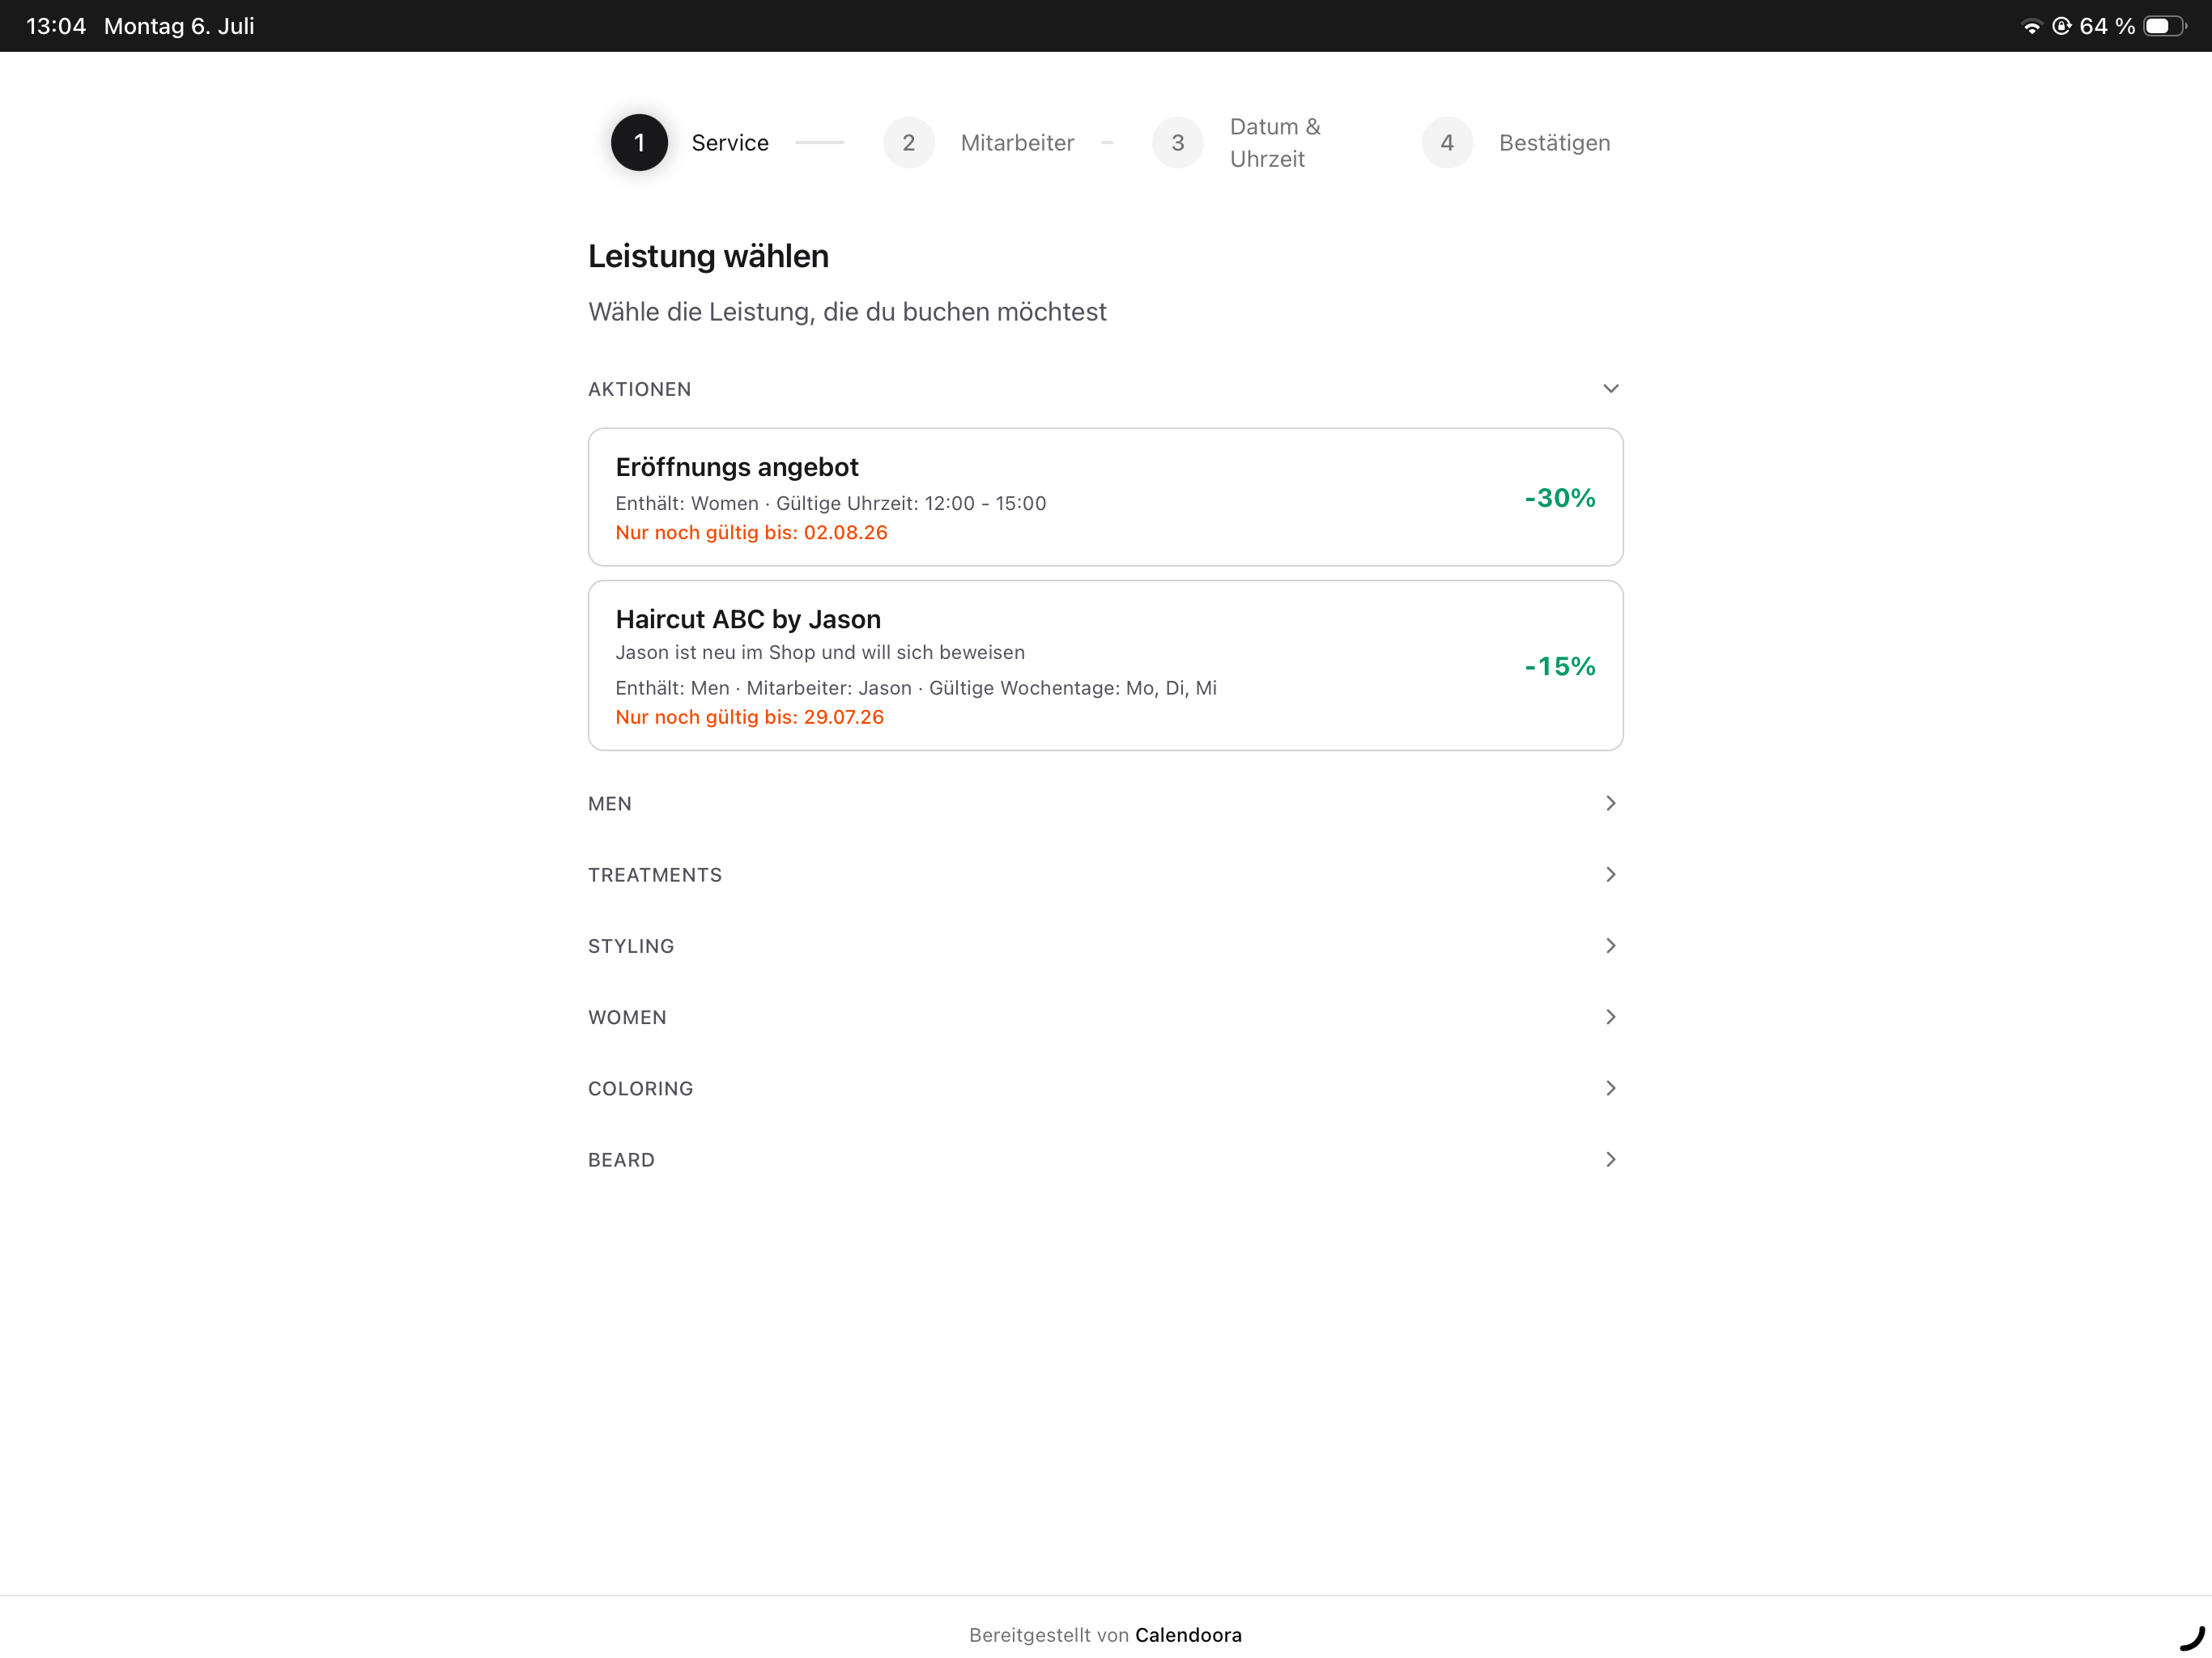This screenshot has width=2212, height=1658.
Task: Go to the Bestätigen step label
Action: [x=1554, y=143]
